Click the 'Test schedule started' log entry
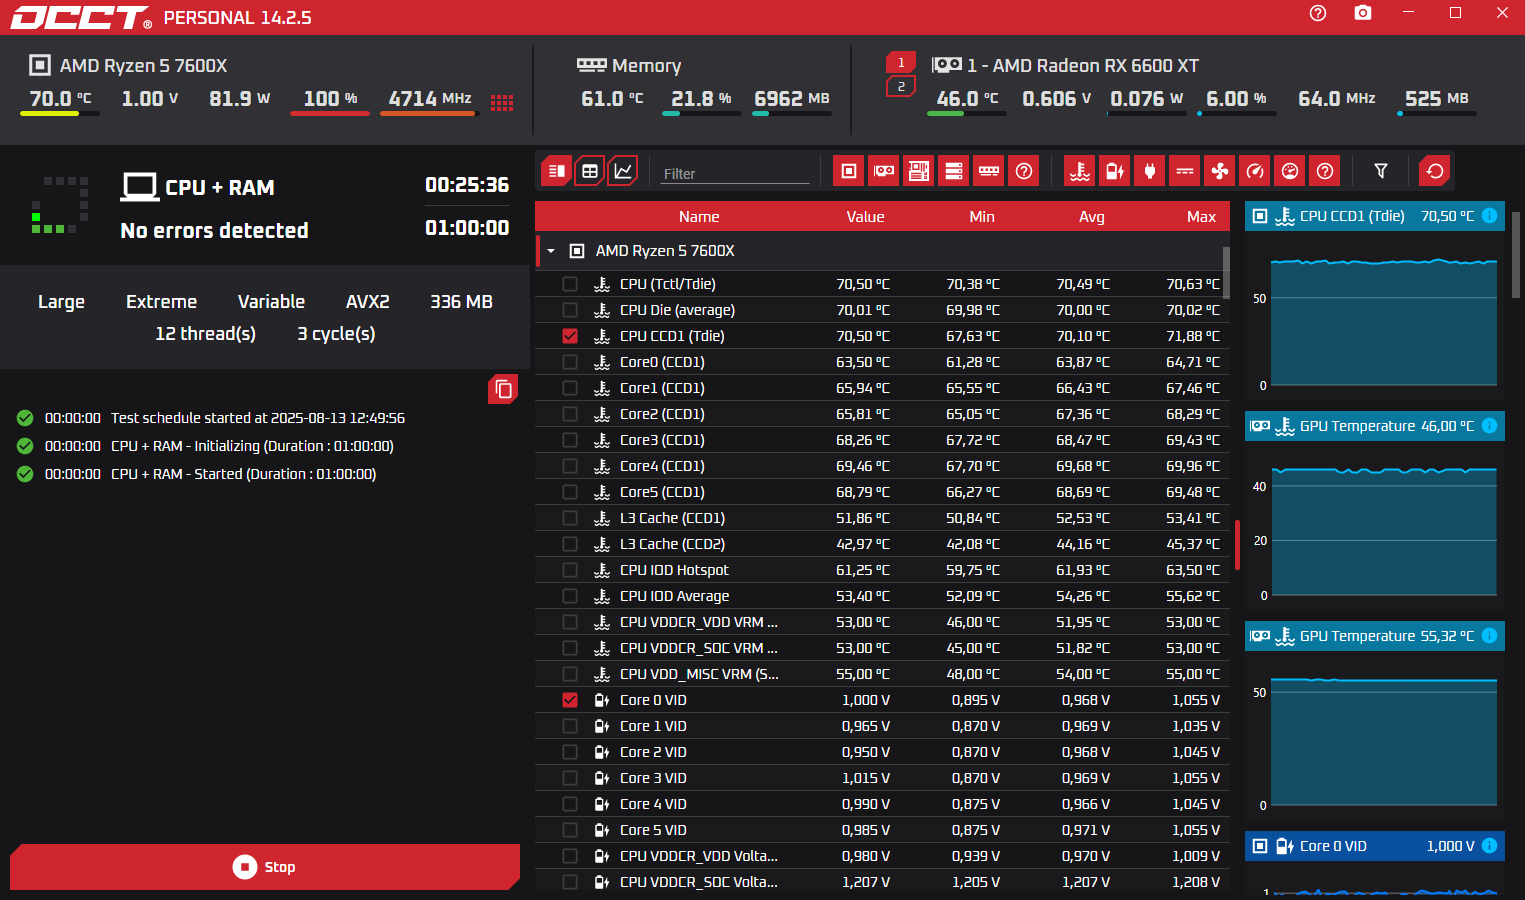 pos(258,418)
